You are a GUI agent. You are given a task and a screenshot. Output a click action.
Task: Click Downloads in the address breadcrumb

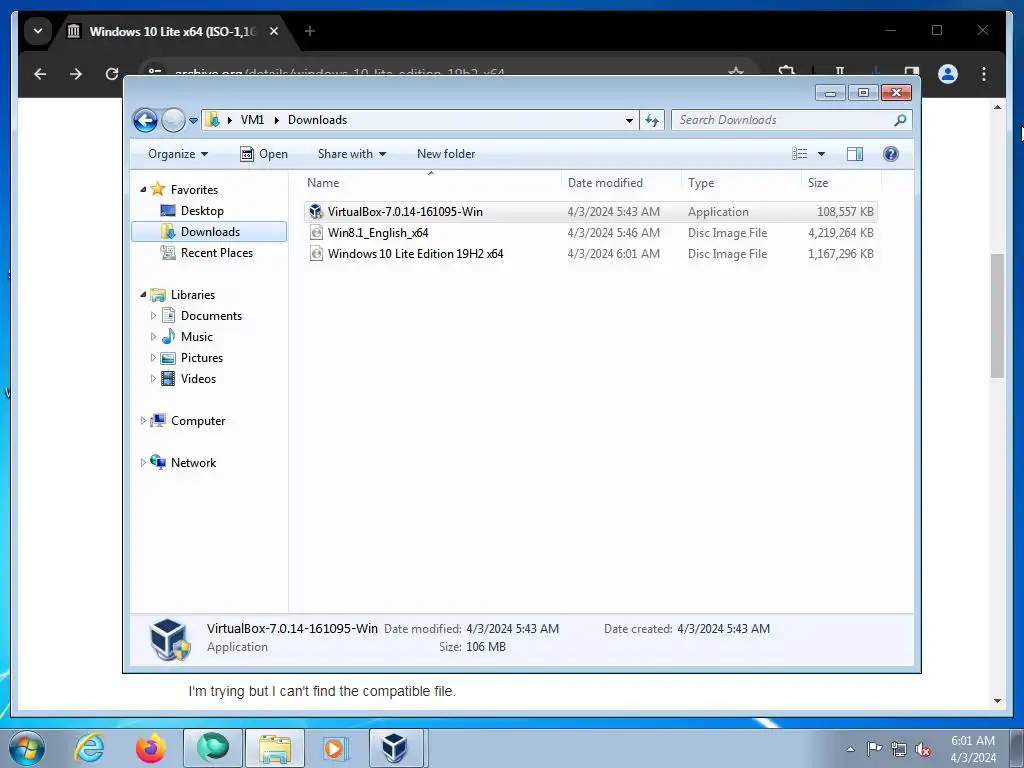tap(317, 120)
